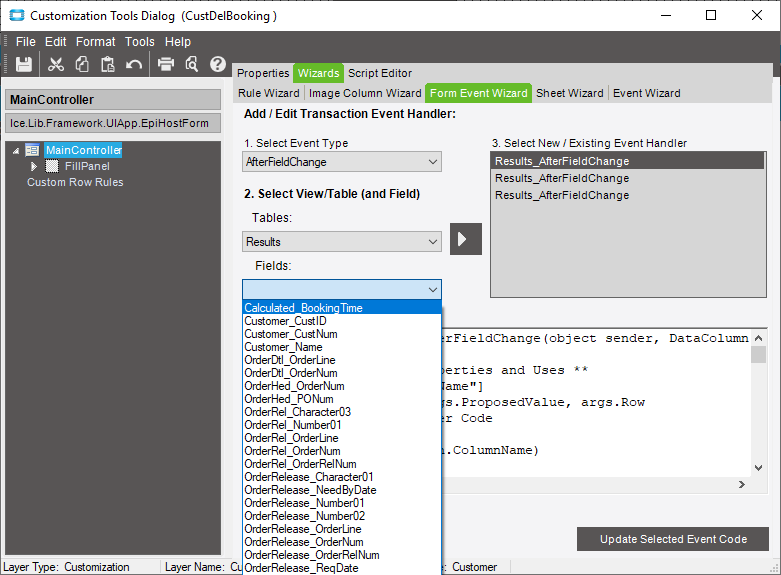Choose OrderHed_PONum field
781x575 pixels.
tap(342, 399)
